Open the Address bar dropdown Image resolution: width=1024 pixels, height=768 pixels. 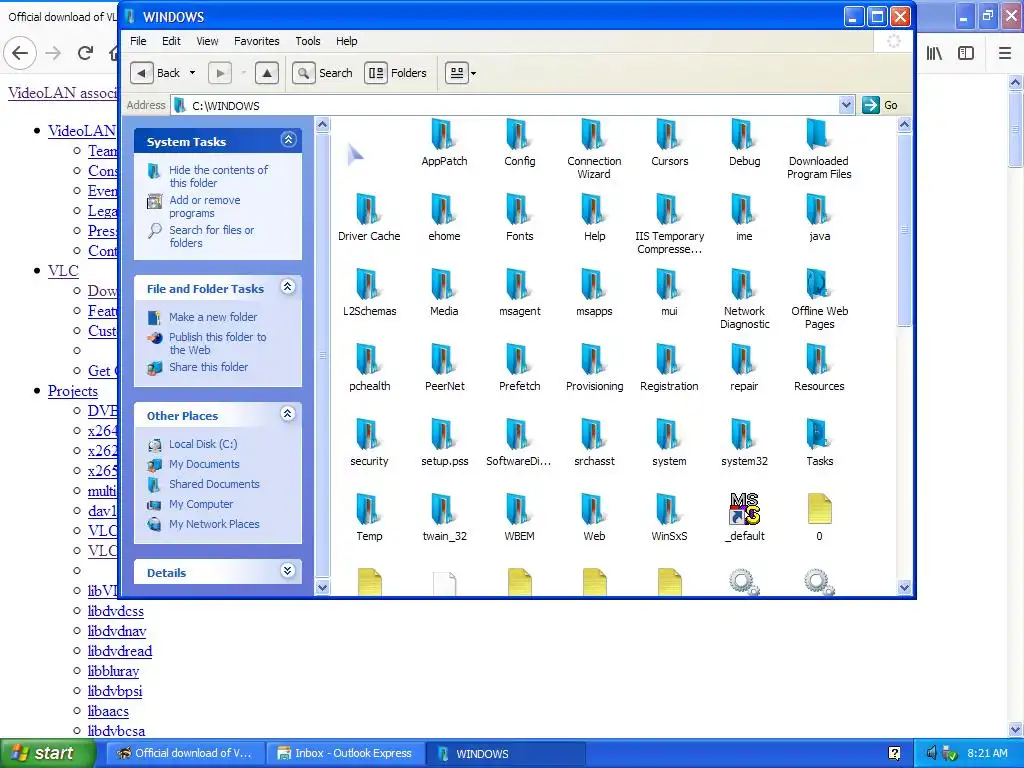coord(846,105)
